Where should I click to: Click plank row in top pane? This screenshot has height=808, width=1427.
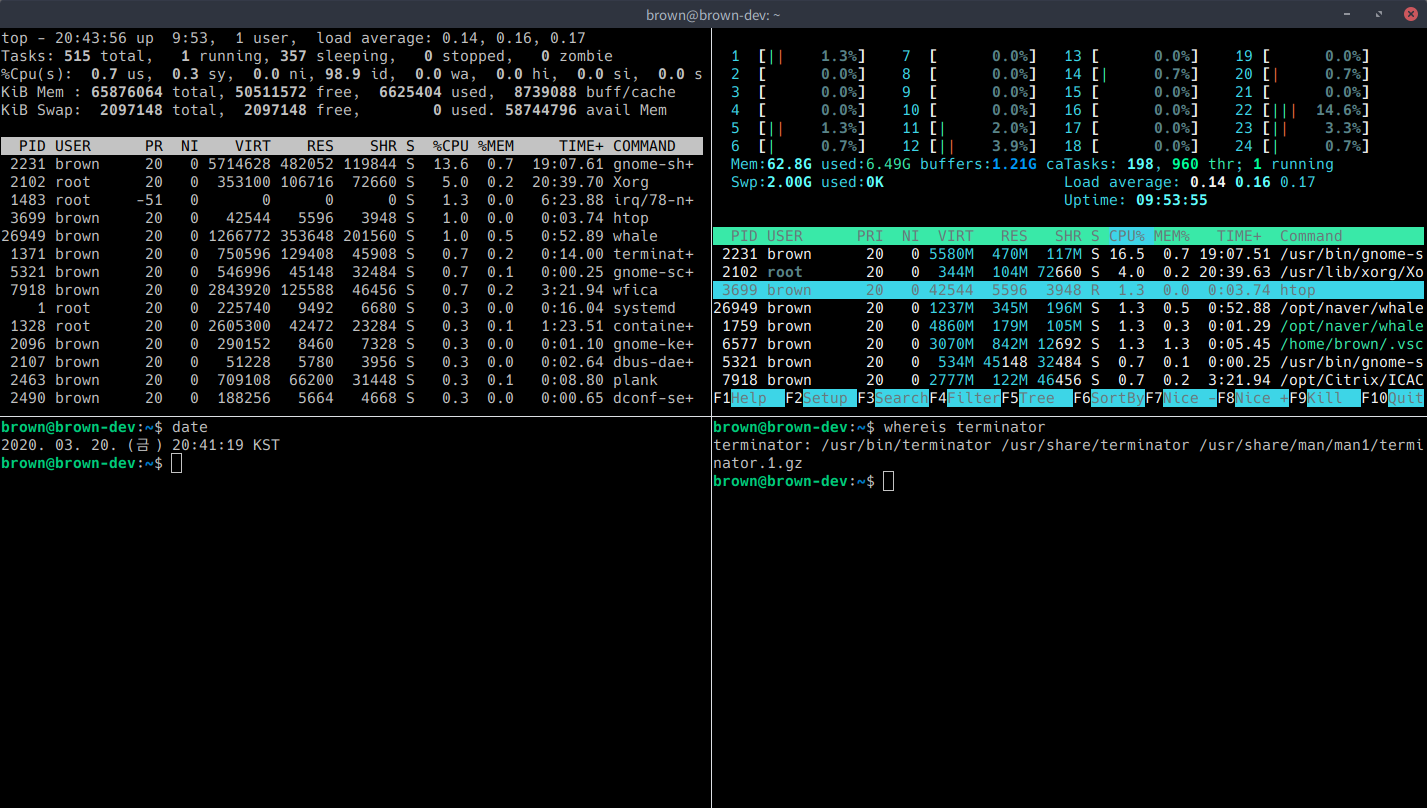(x=352, y=380)
